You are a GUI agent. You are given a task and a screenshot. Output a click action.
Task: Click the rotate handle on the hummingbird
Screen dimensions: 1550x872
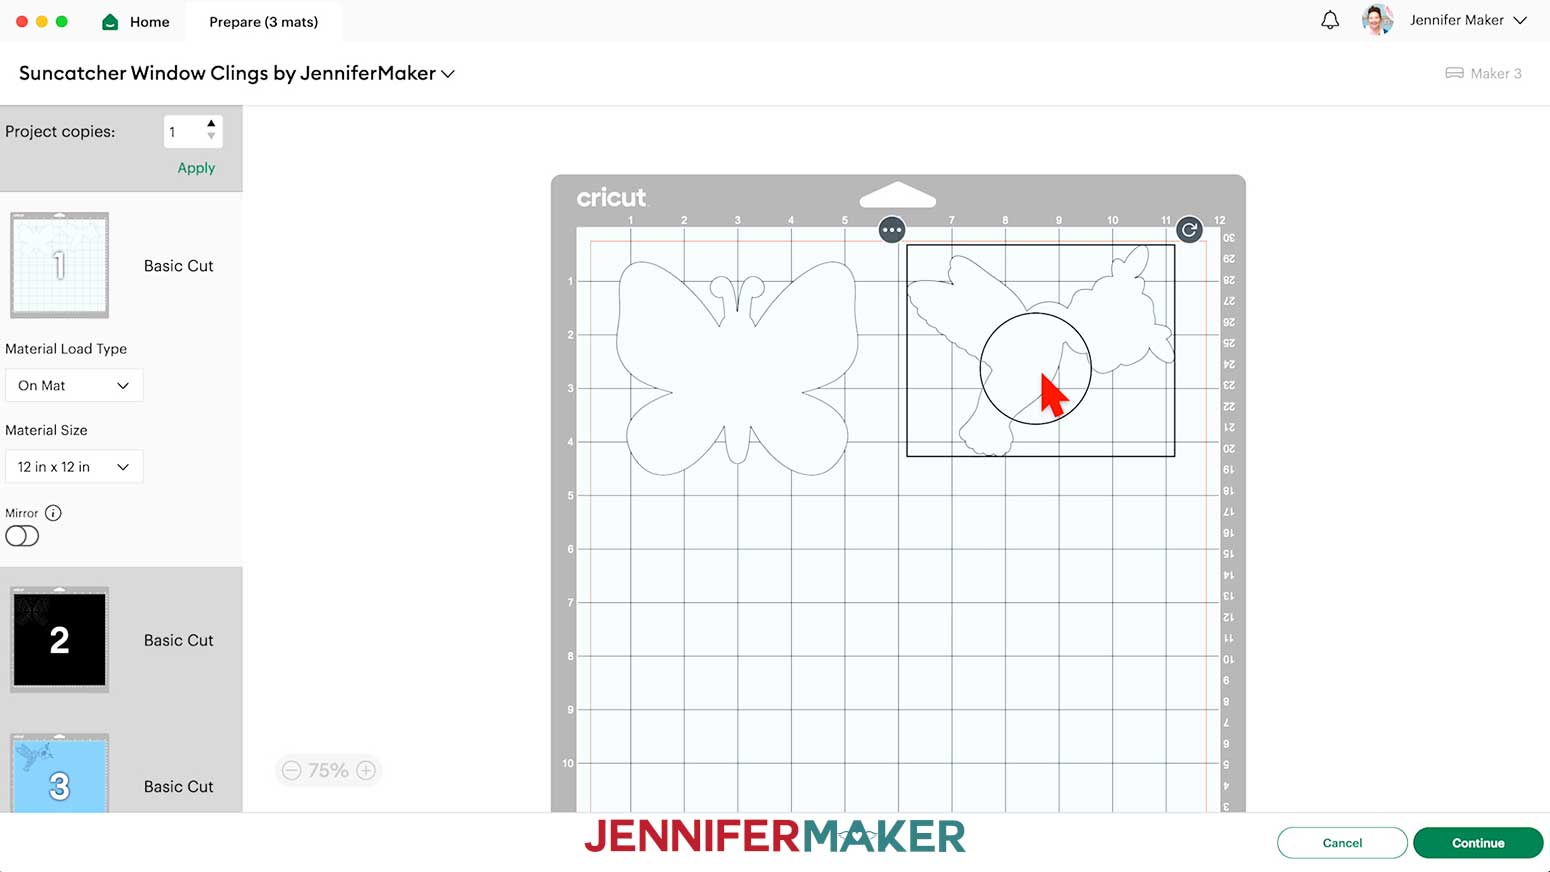pos(1189,230)
